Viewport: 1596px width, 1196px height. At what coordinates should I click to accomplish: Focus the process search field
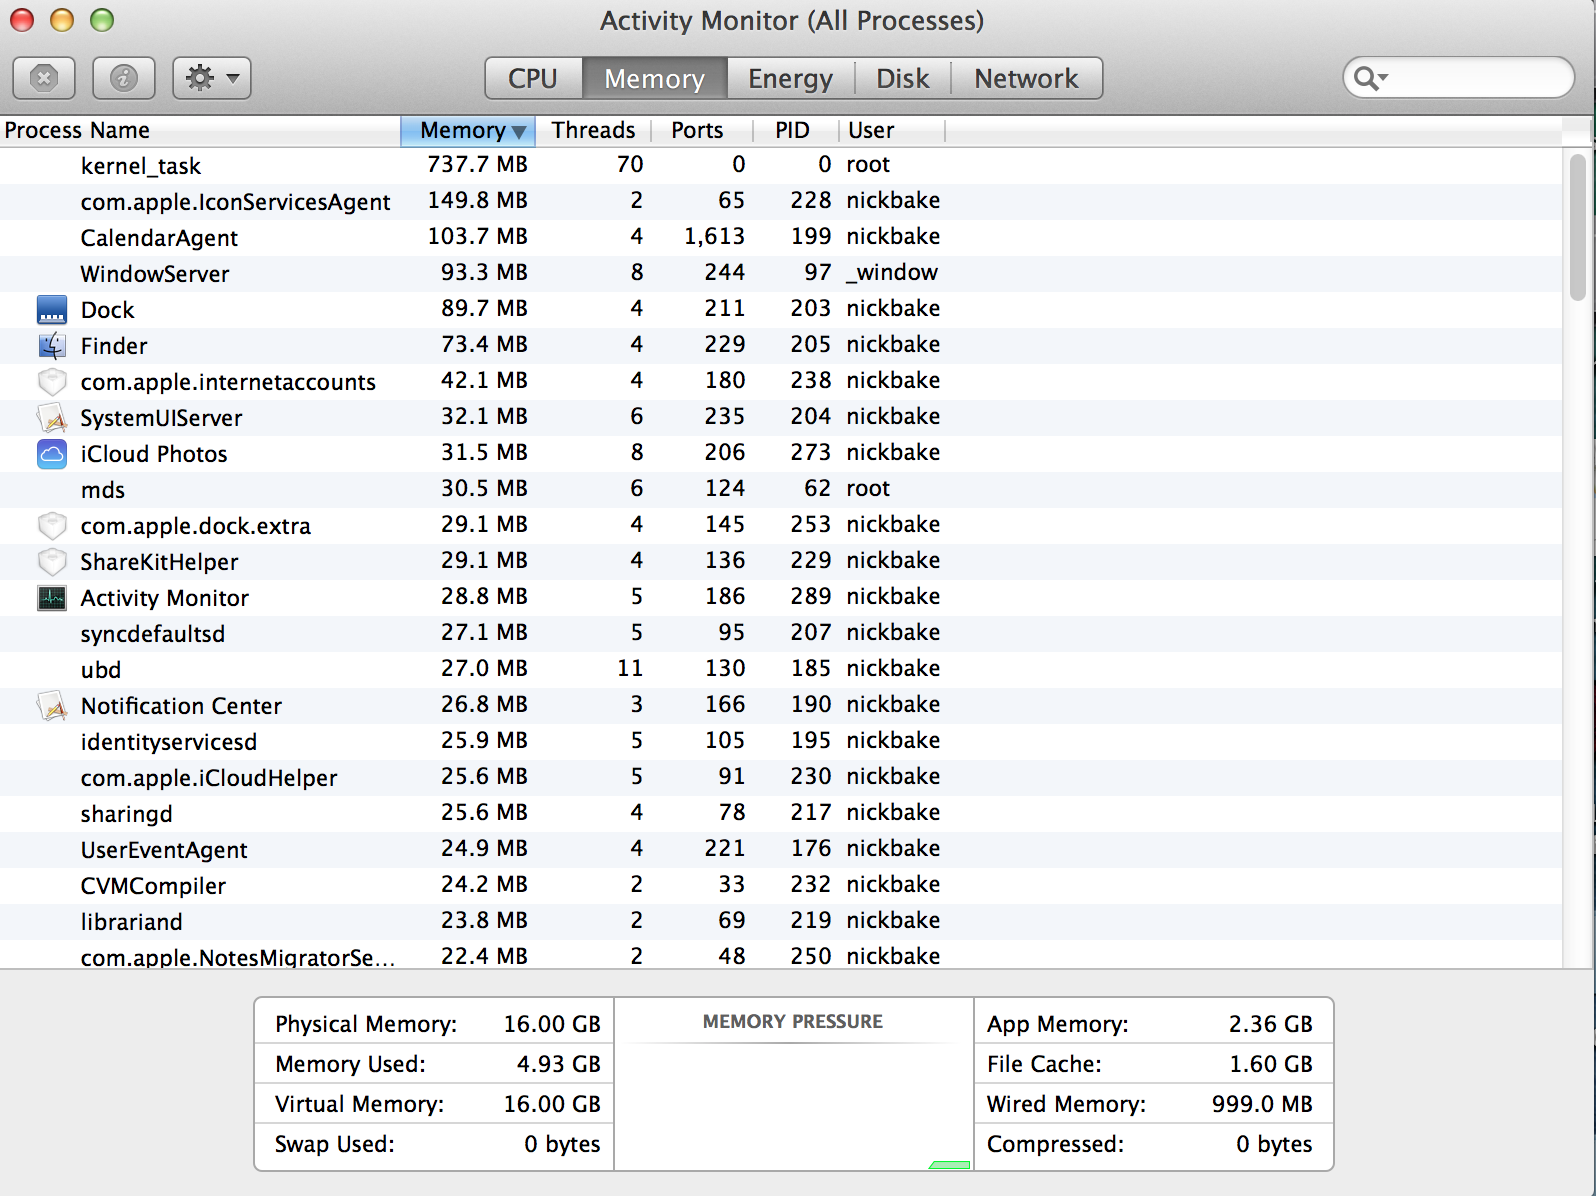point(1458,78)
